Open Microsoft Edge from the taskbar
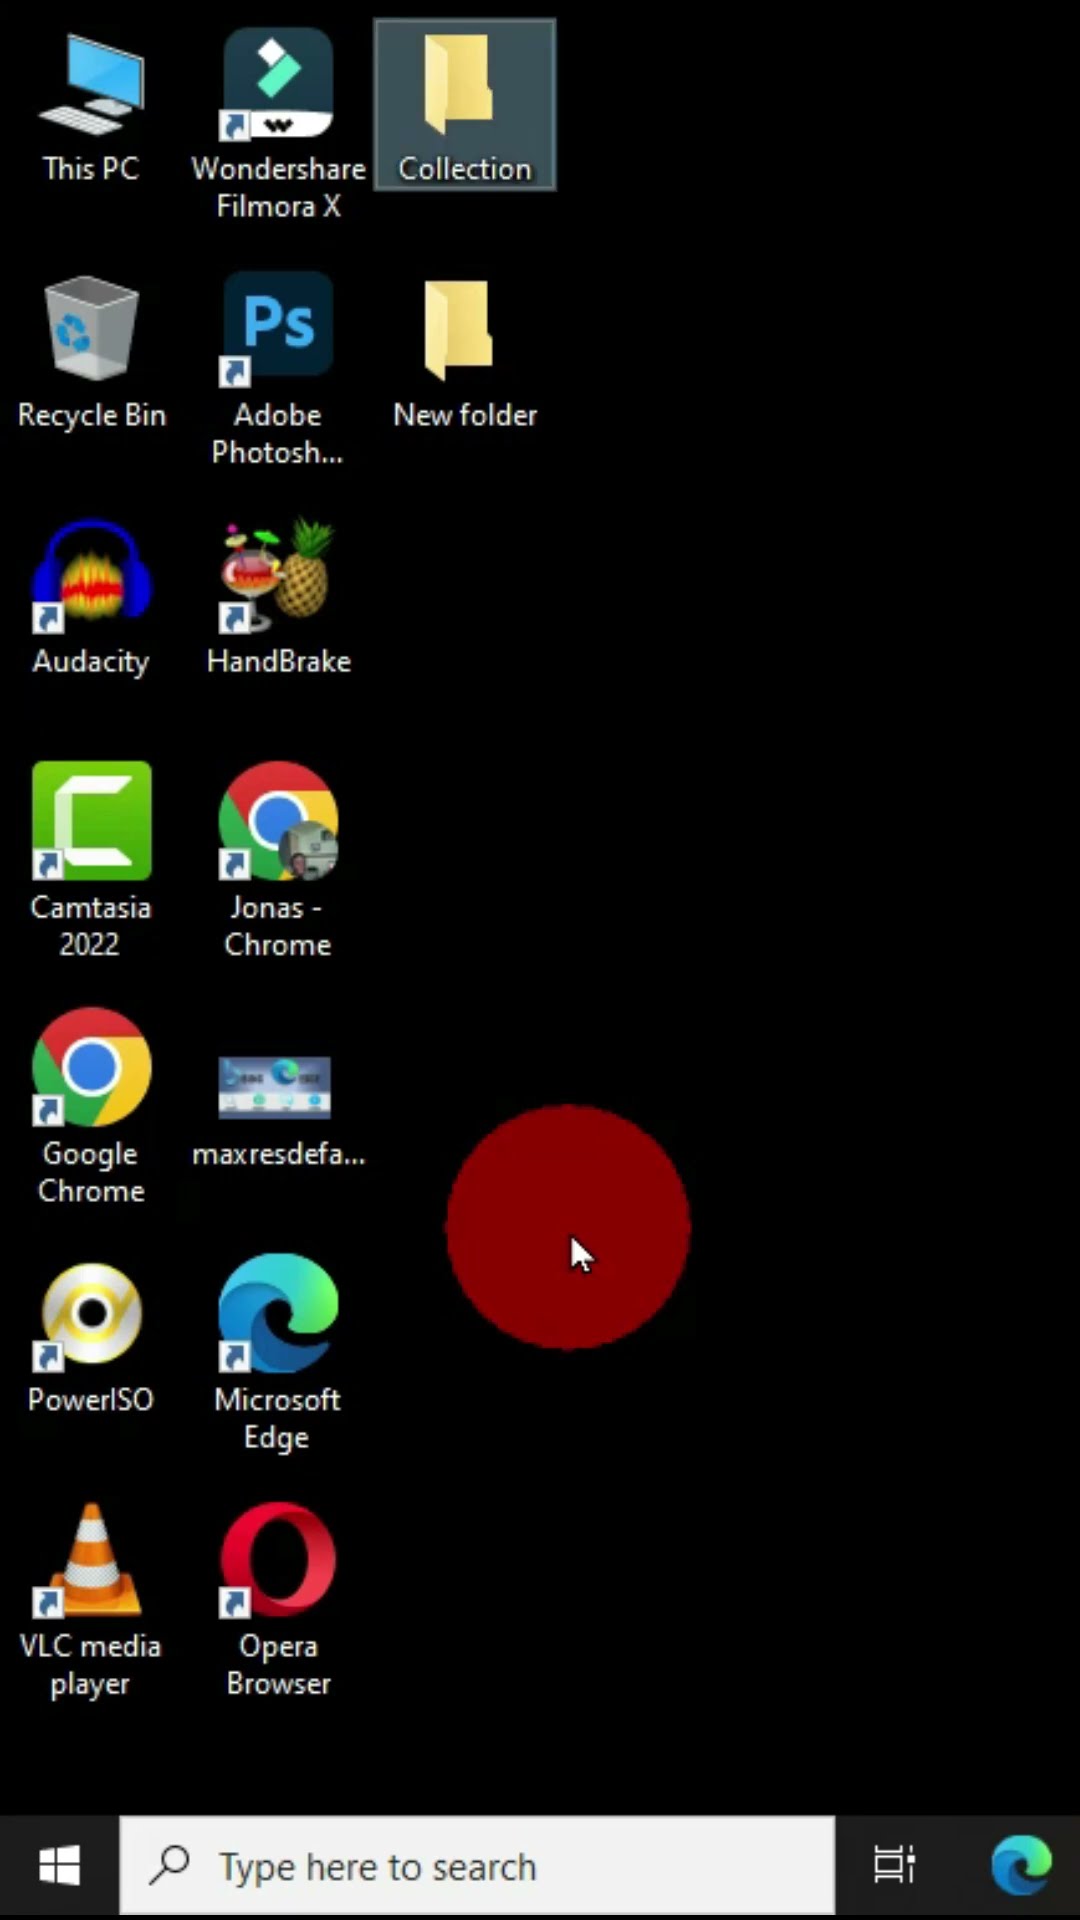Viewport: 1080px width, 1920px height. click(1021, 1866)
